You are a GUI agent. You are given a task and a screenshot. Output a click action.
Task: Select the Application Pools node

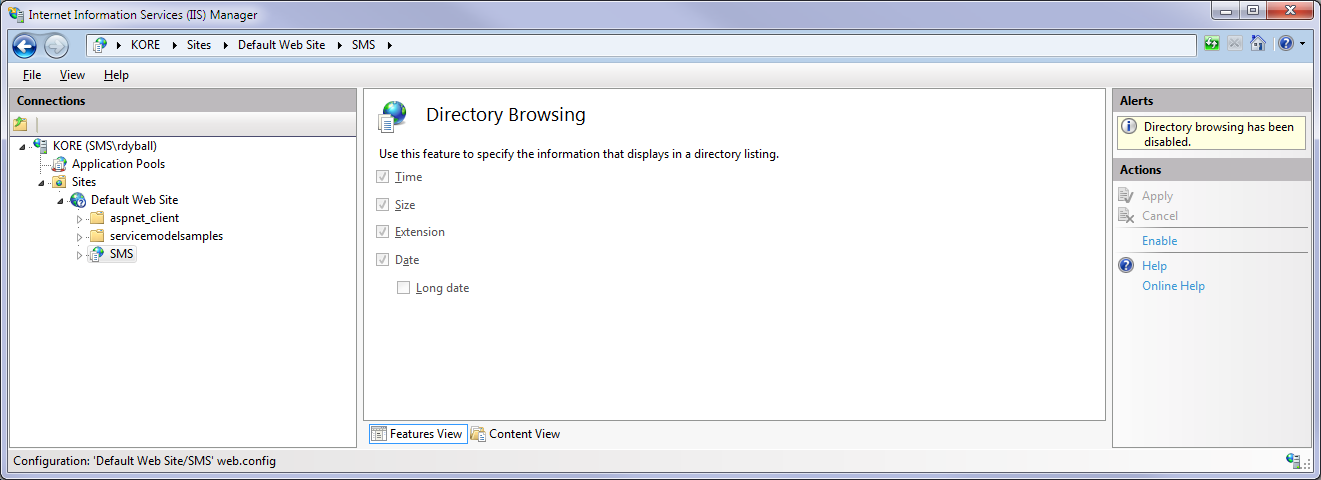(118, 164)
